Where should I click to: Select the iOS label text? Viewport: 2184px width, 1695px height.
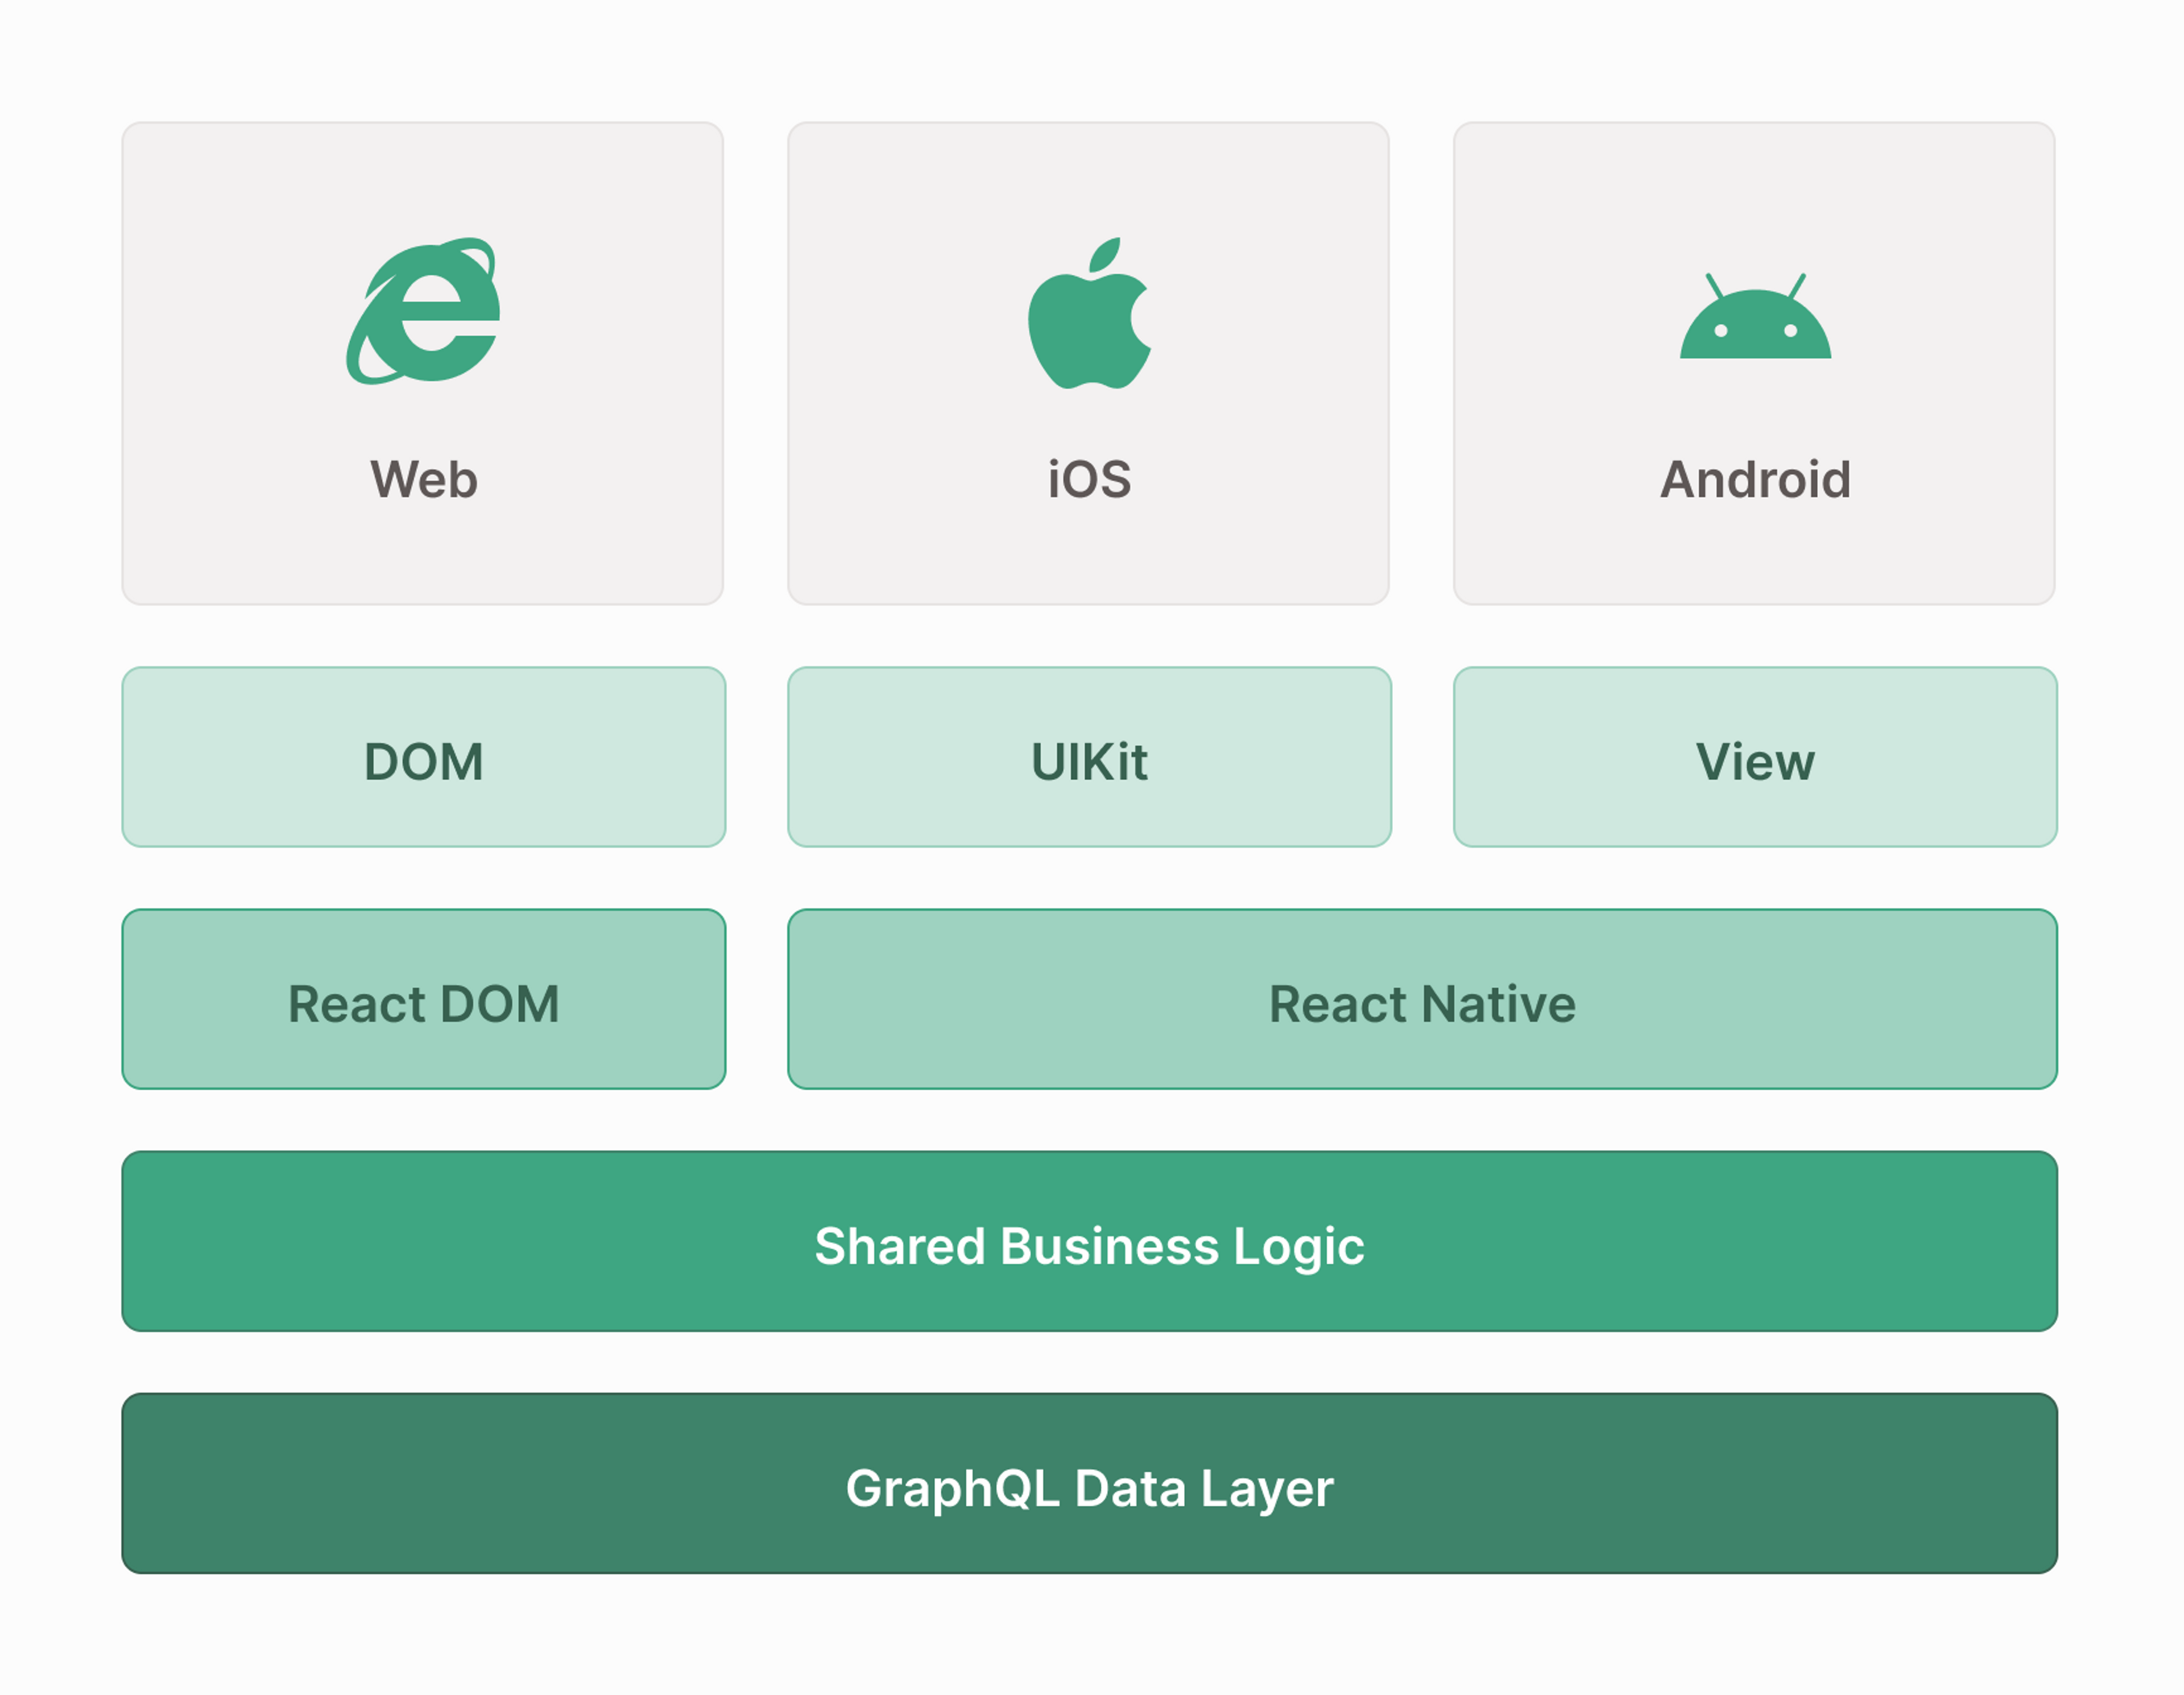pos(1089,480)
